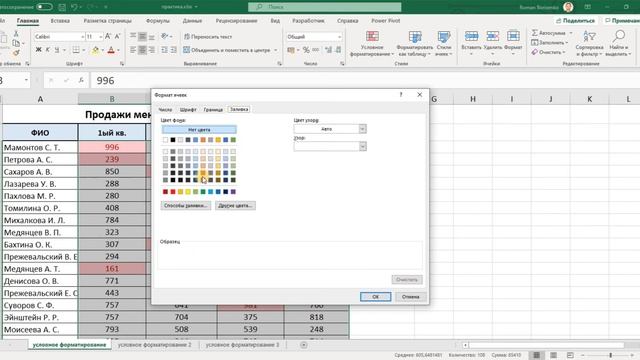Viewport: 640px width, 360px height.
Task: Apply red font color icon
Action: pyautogui.click(x=111, y=50)
